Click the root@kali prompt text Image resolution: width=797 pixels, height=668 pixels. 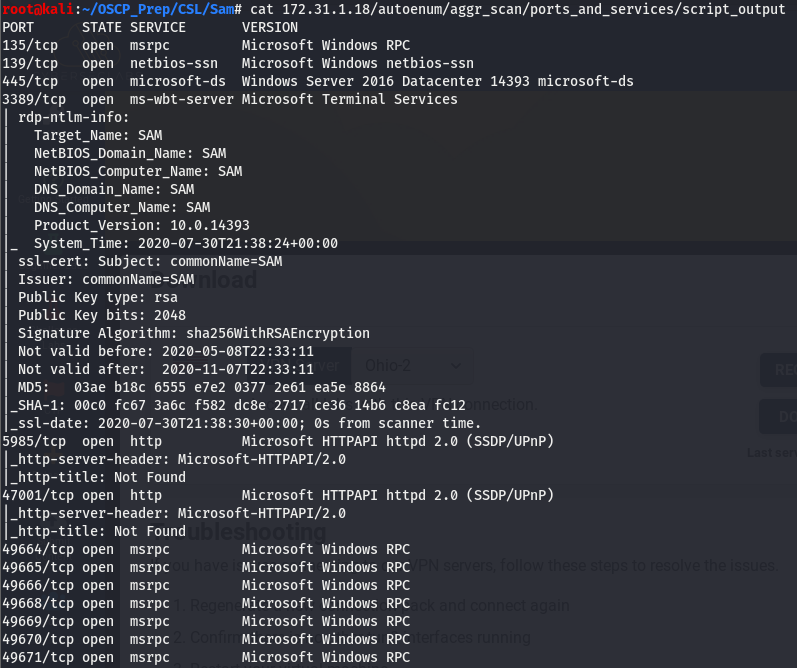point(38,9)
